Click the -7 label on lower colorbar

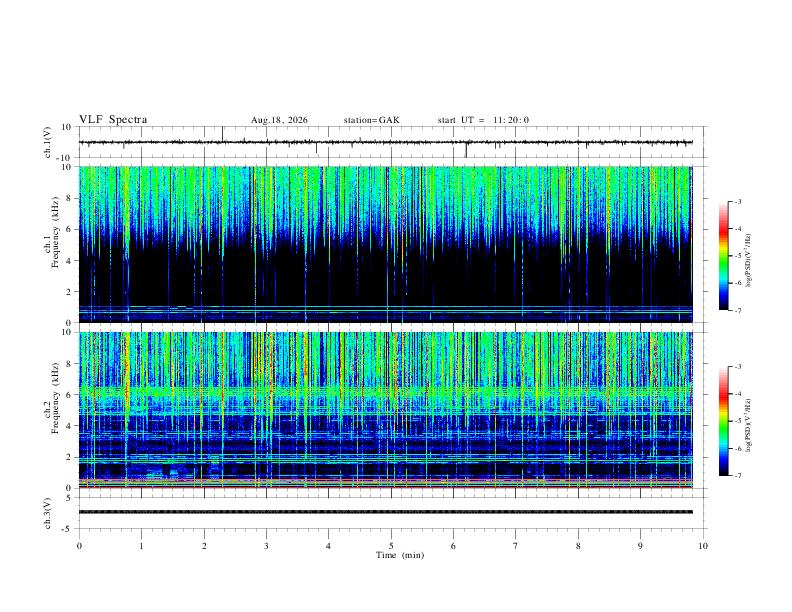737,476
